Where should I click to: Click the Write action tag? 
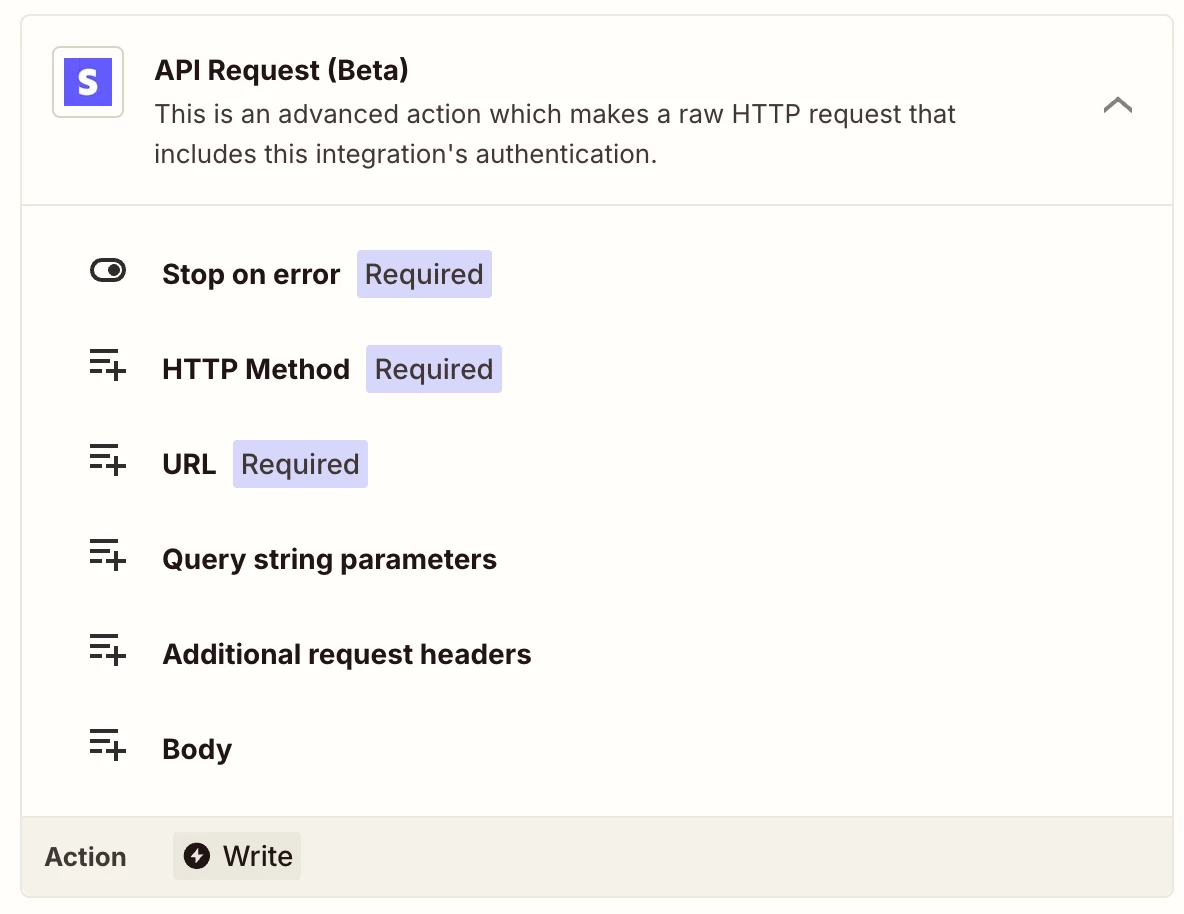[x=238, y=857]
